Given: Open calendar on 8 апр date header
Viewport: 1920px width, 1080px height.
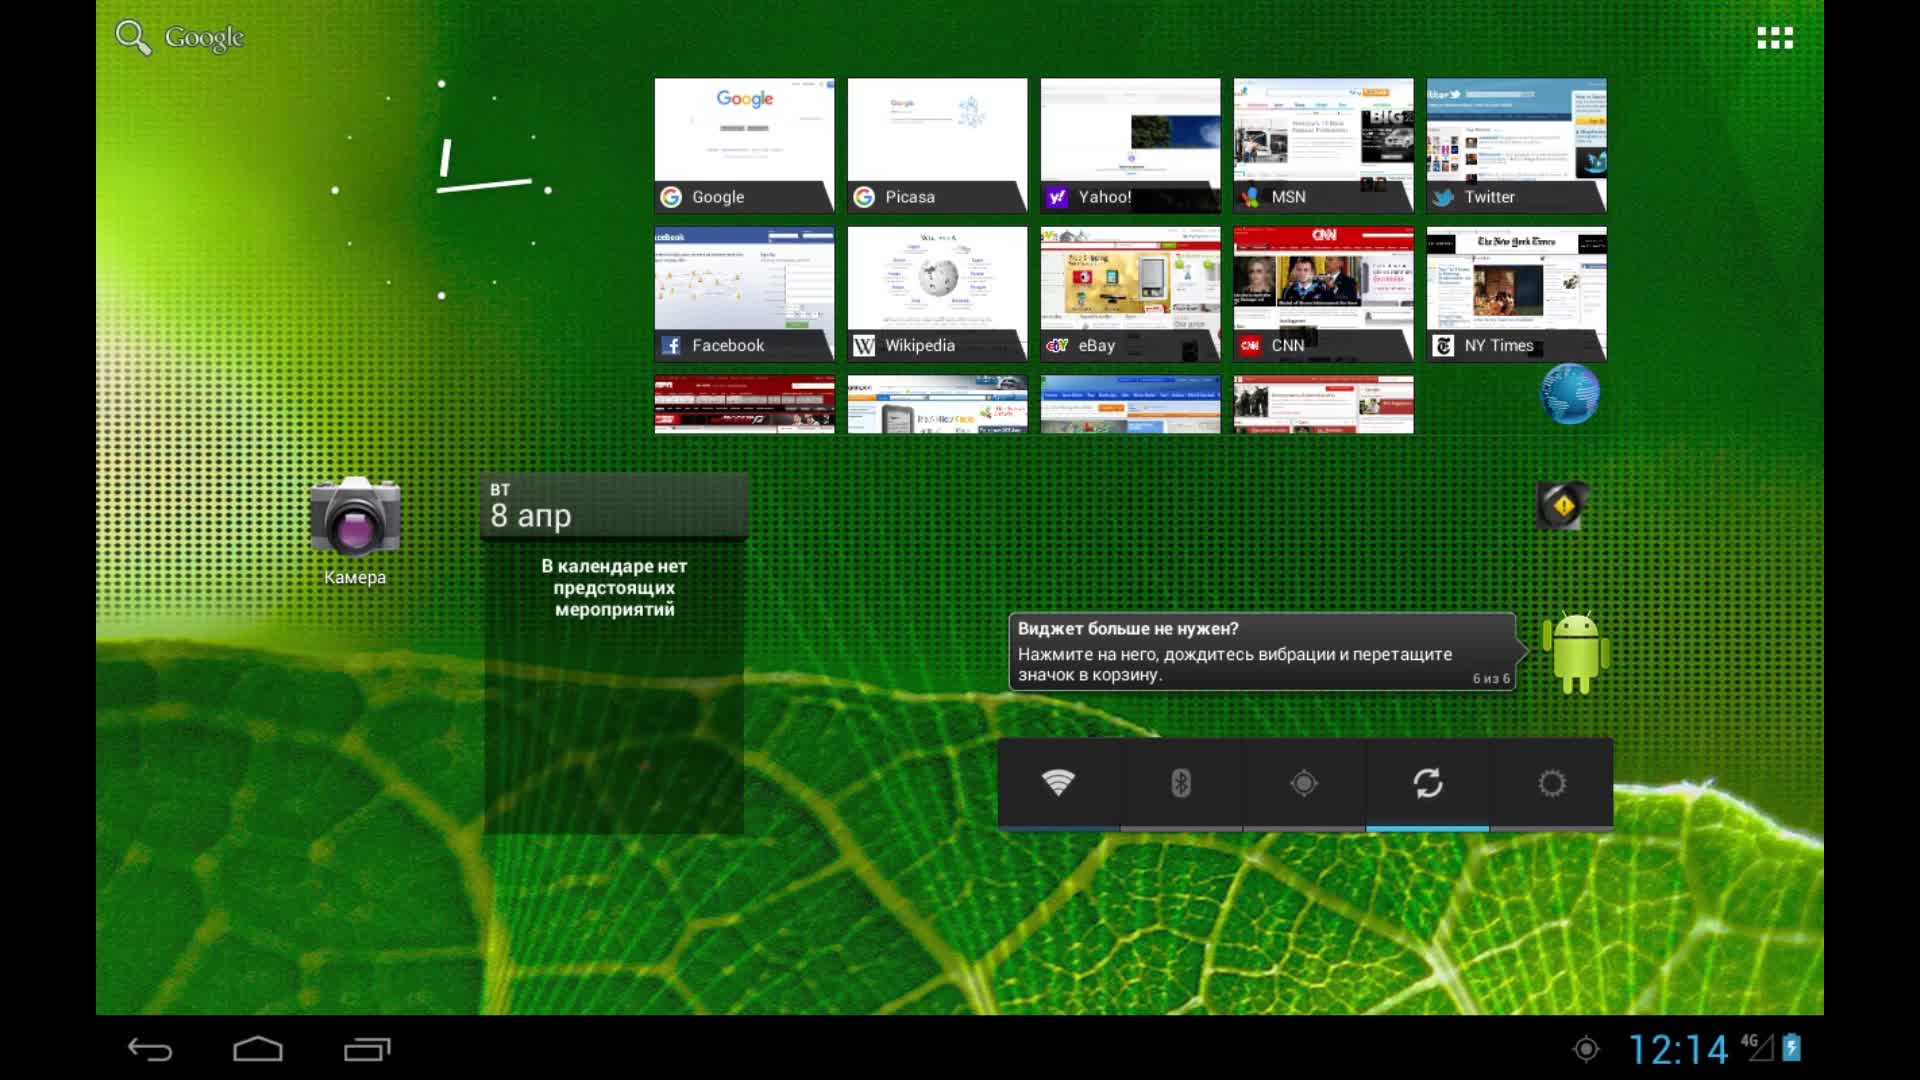Looking at the screenshot, I should 614,506.
